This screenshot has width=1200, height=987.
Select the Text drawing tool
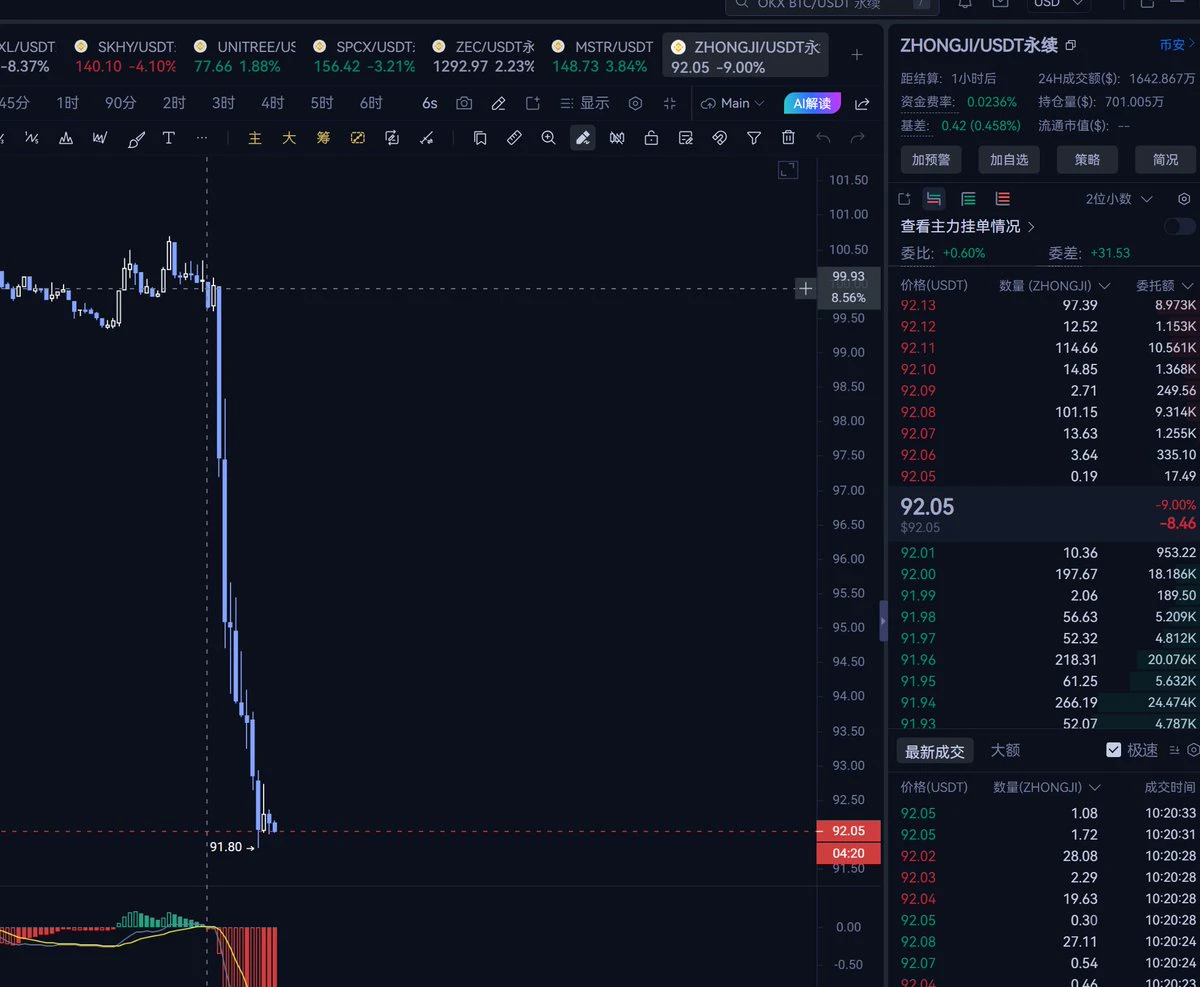pyautogui.click(x=169, y=138)
